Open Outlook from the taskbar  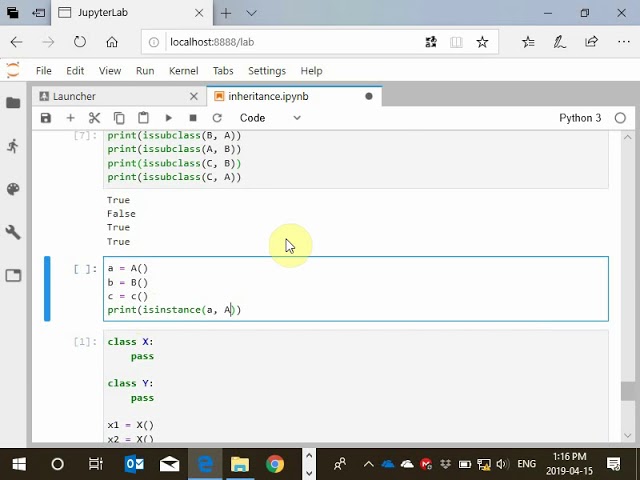134,464
